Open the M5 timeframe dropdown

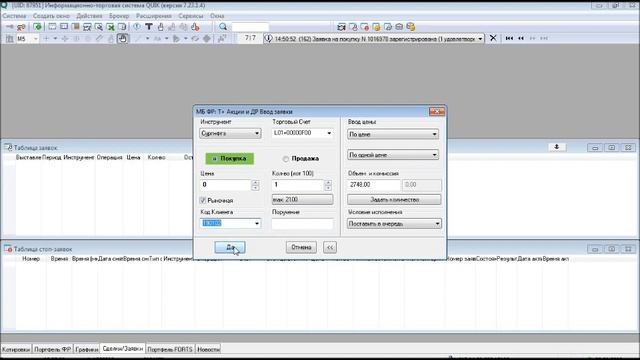coord(36,38)
